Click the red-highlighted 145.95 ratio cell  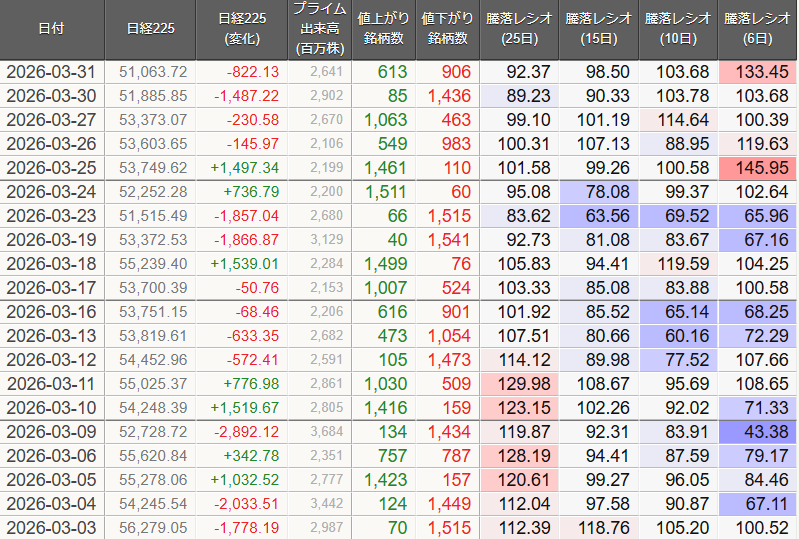tap(758, 167)
